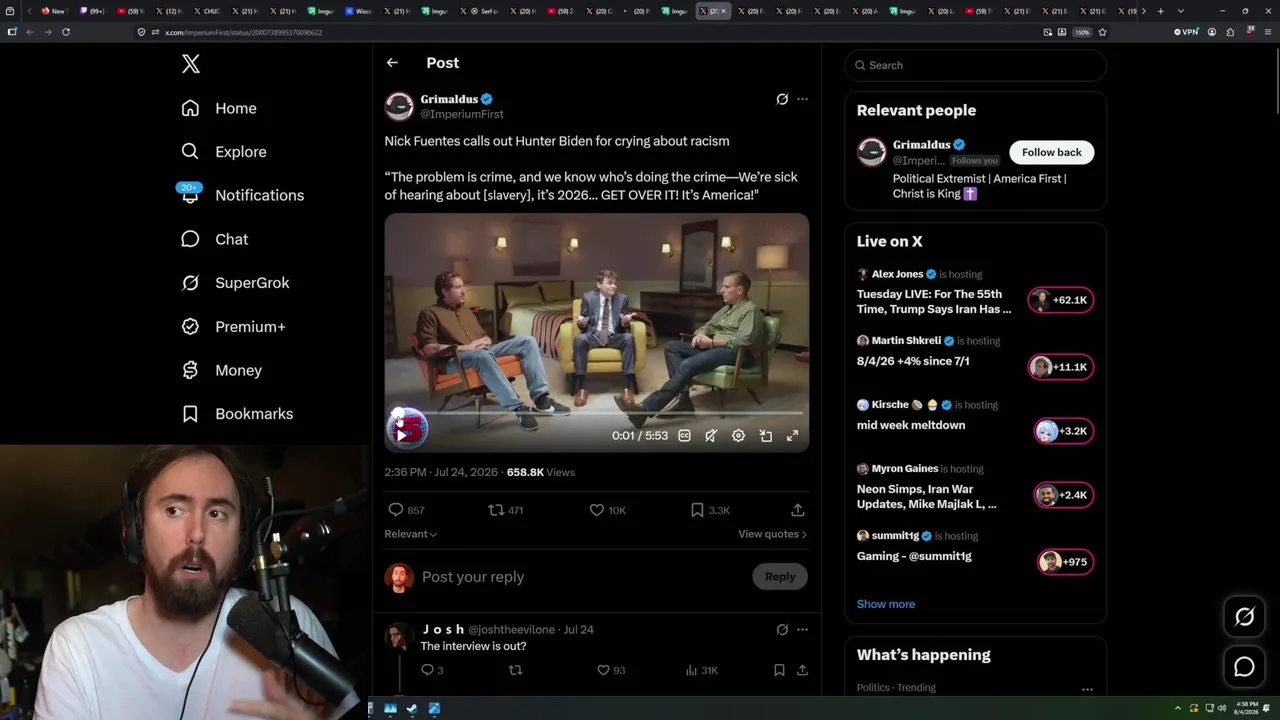The image size is (1280, 720).
Task: Join Myron Gaines's live space with +2.4K
Action: click(x=1063, y=495)
